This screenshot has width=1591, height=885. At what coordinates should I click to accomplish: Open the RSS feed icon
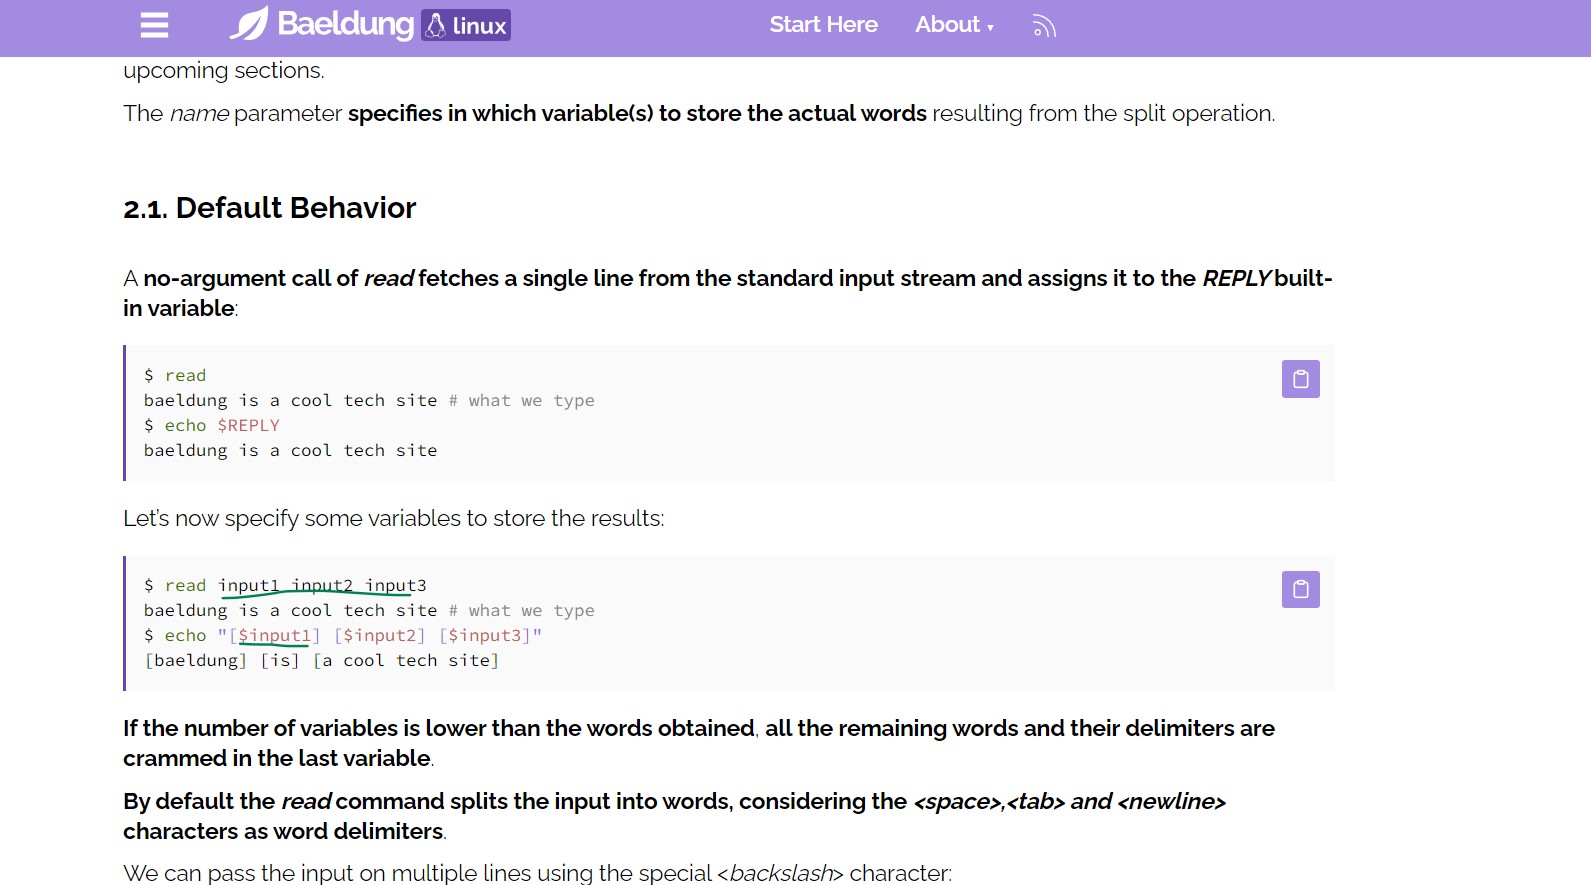click(x=1044, y=26)
